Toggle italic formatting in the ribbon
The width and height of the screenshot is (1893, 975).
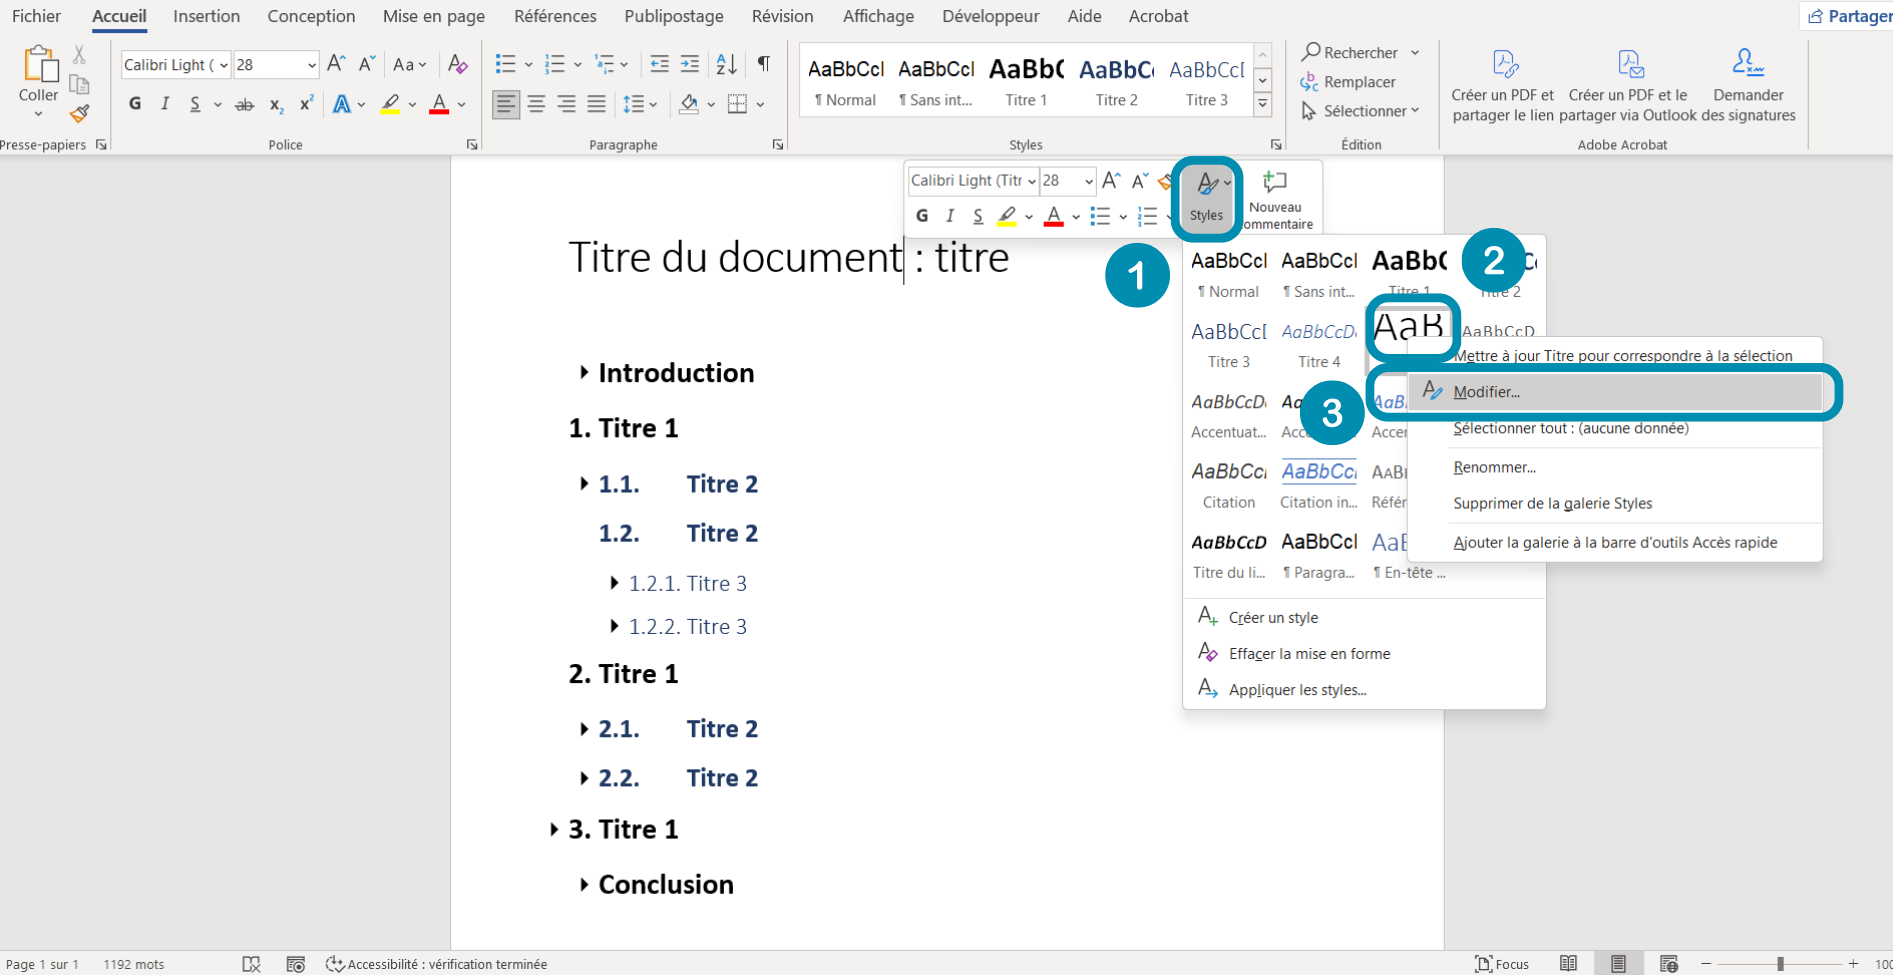point(165,104)
